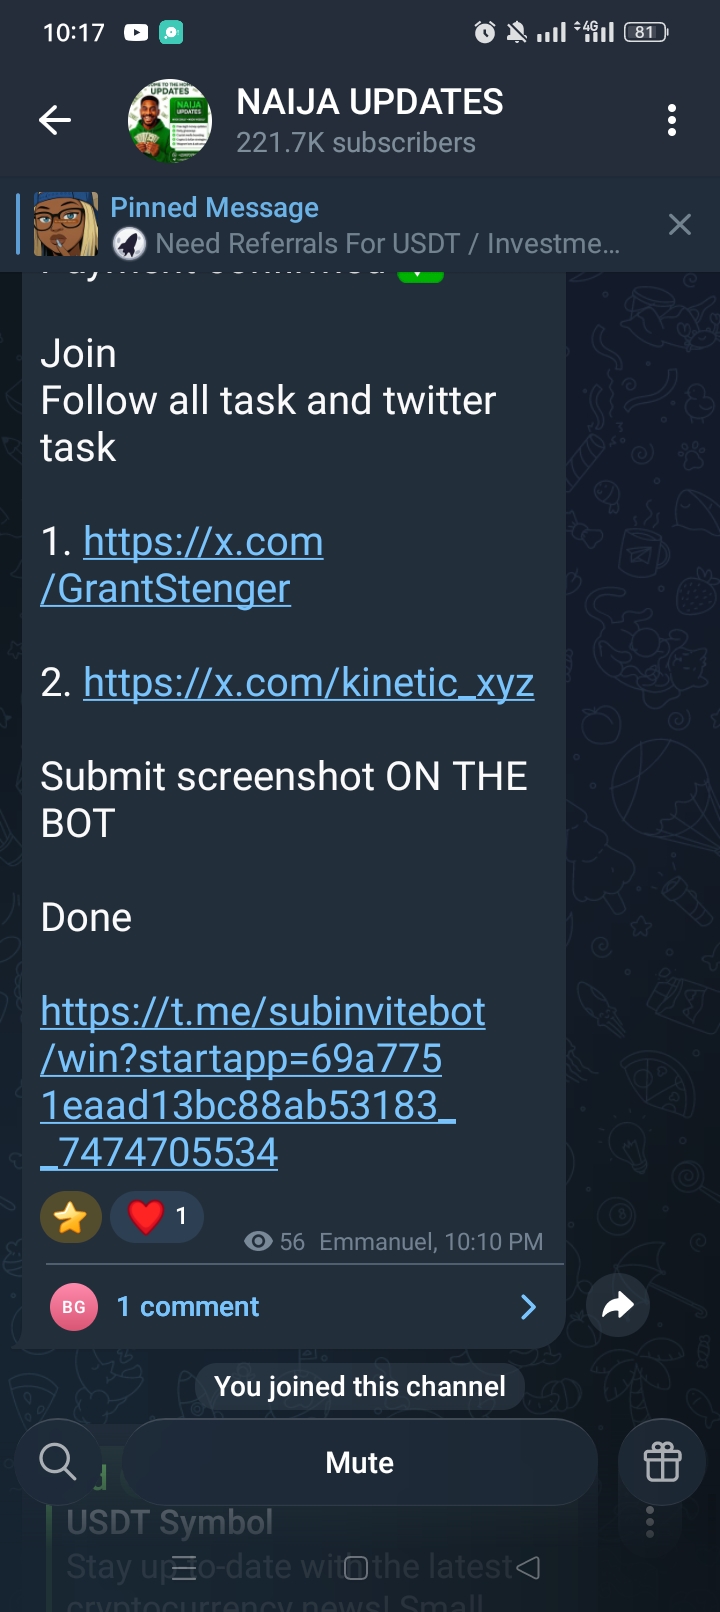Open NAIJA UPDATES channel avatar
720x1612 pixels.
170,121
